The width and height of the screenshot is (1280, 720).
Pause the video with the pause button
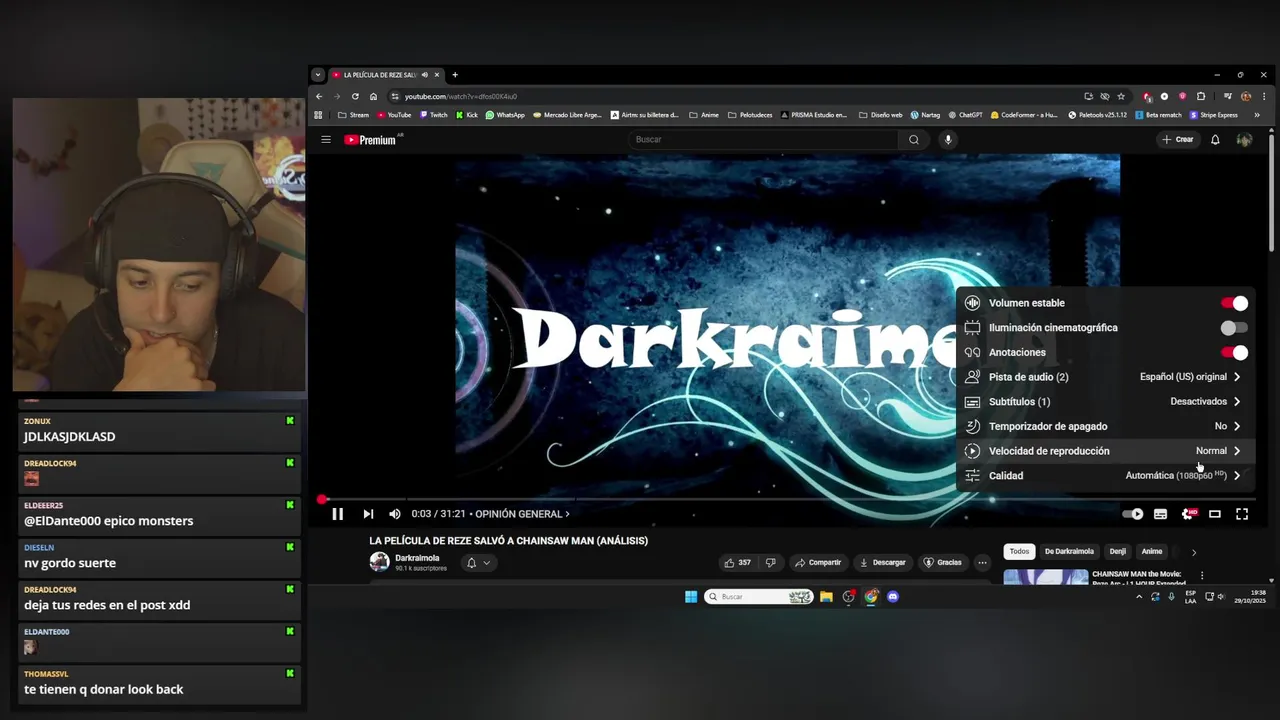[x=337, y=514]
